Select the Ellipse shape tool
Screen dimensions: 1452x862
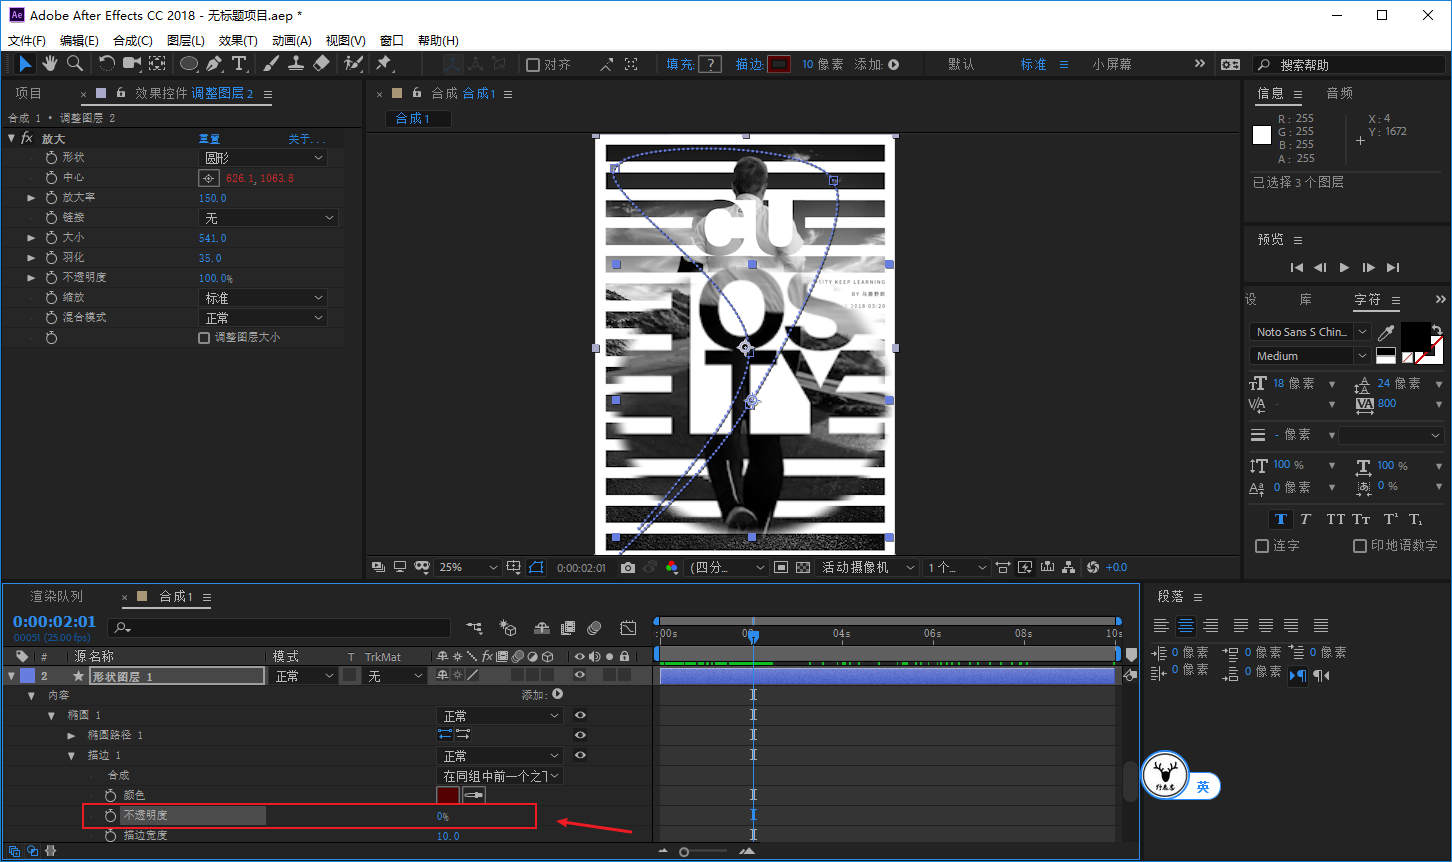coord(188,64)
